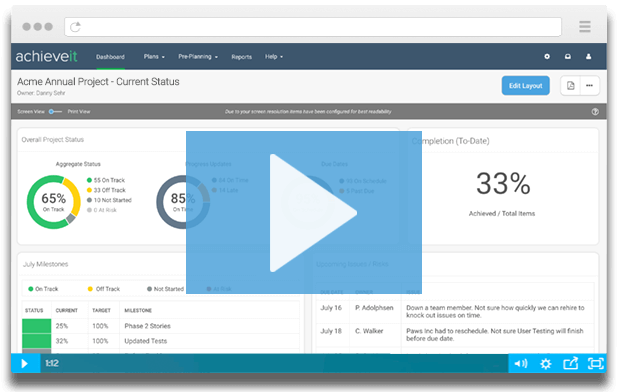Click the 85% On Time donut chart
Viewport: 617px width, 392px height.
pyautogui.click(x=183, y=202)
